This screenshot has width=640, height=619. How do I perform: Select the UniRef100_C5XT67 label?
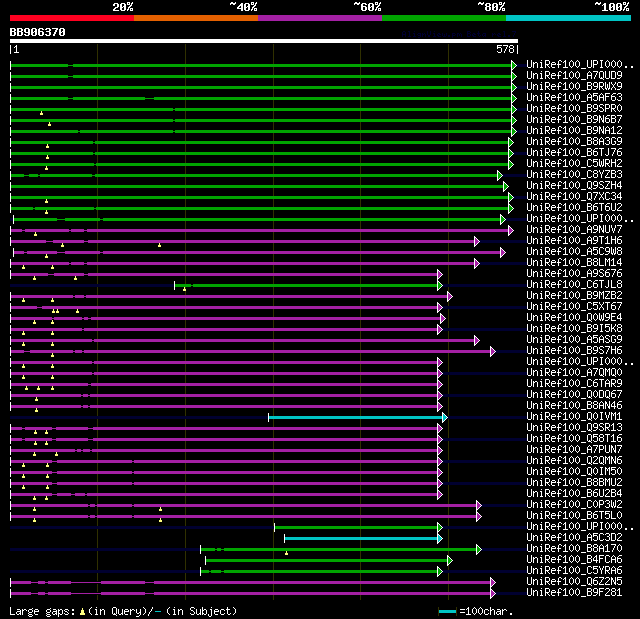(x=574, y=307)
